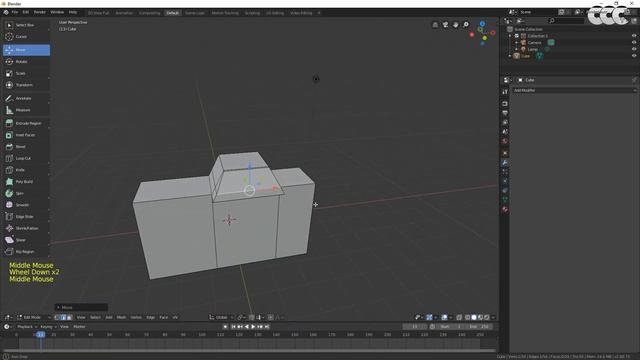Select the Loop Cut tool
Viewport: 640px width, 360px height.
pos(26,158)
